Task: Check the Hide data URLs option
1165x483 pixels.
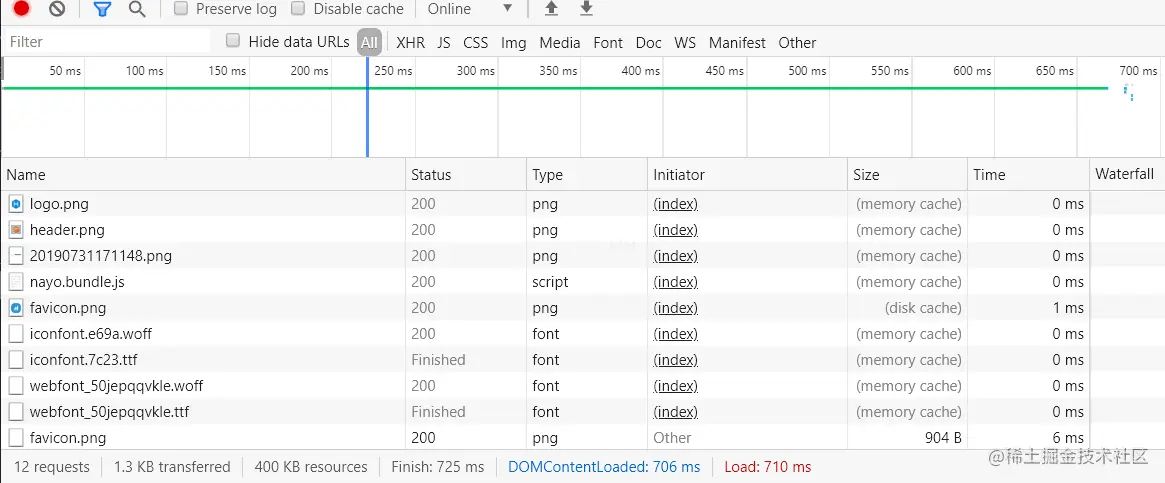Action: pos(233,41)
